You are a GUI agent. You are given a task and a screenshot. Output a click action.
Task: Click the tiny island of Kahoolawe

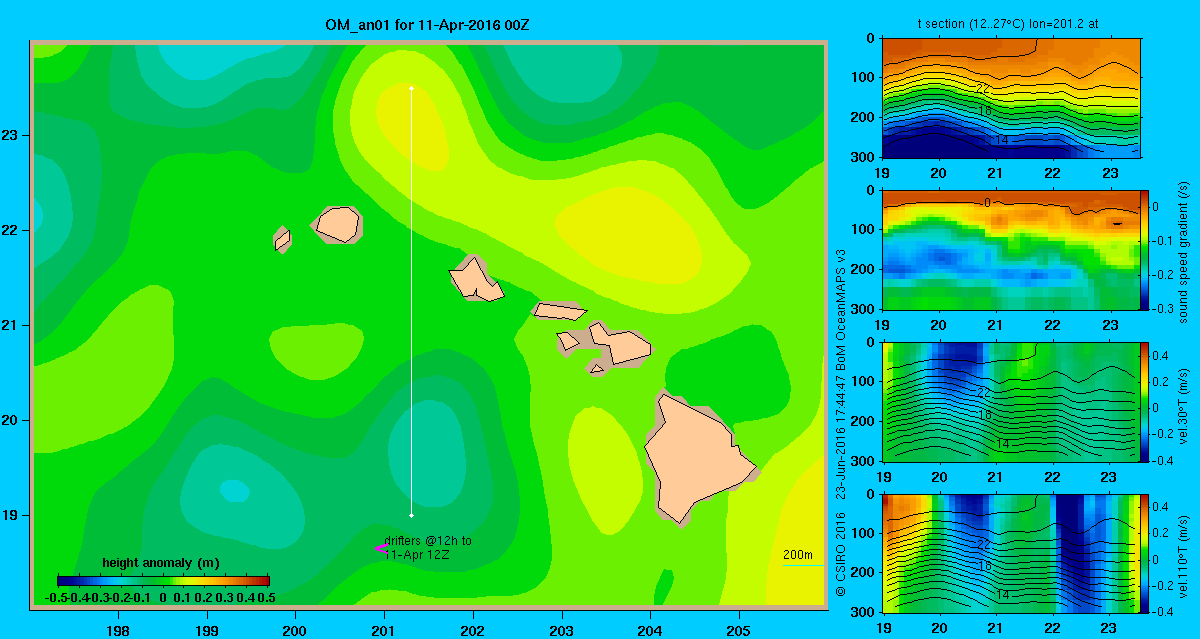click(x=597, y=369)
